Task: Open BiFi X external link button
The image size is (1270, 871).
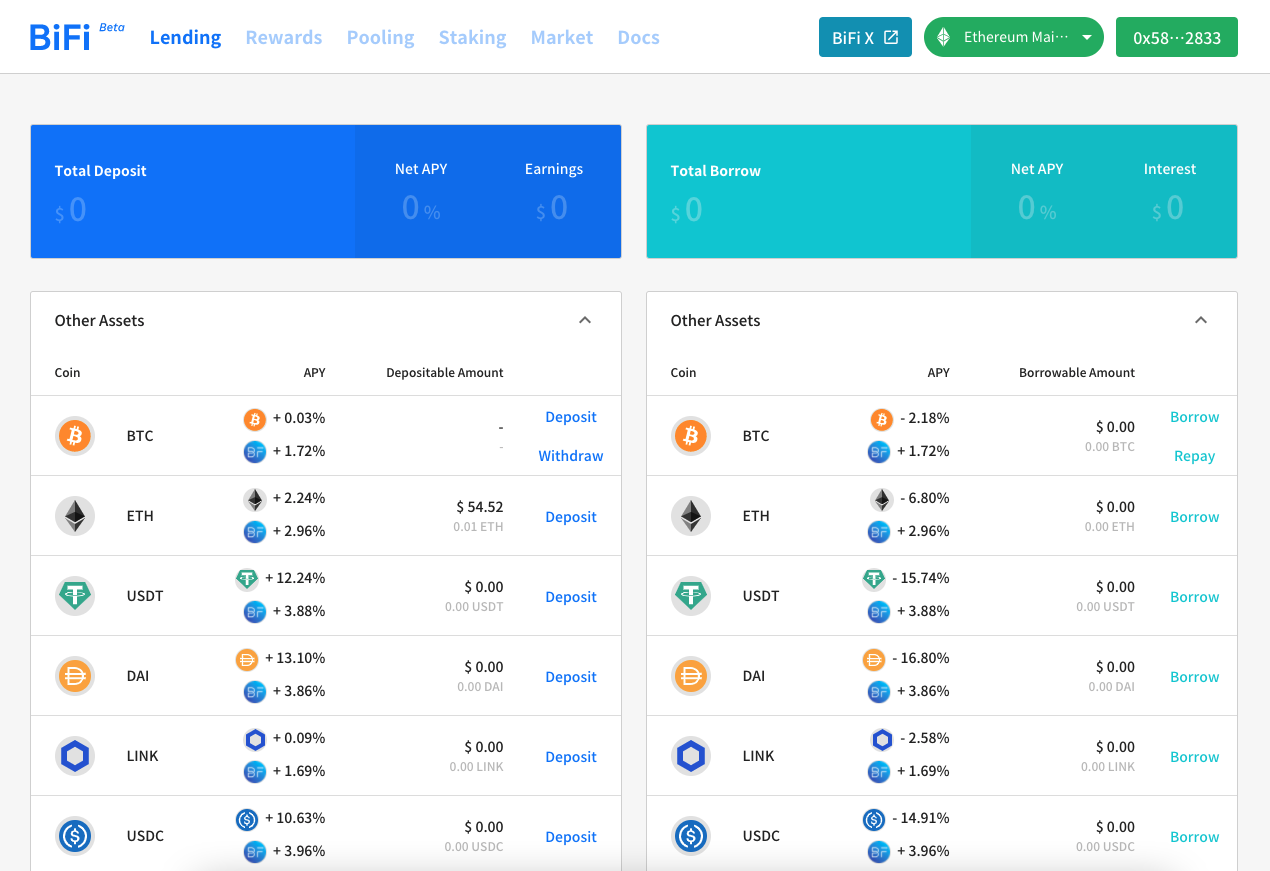Action: (865, 37)
